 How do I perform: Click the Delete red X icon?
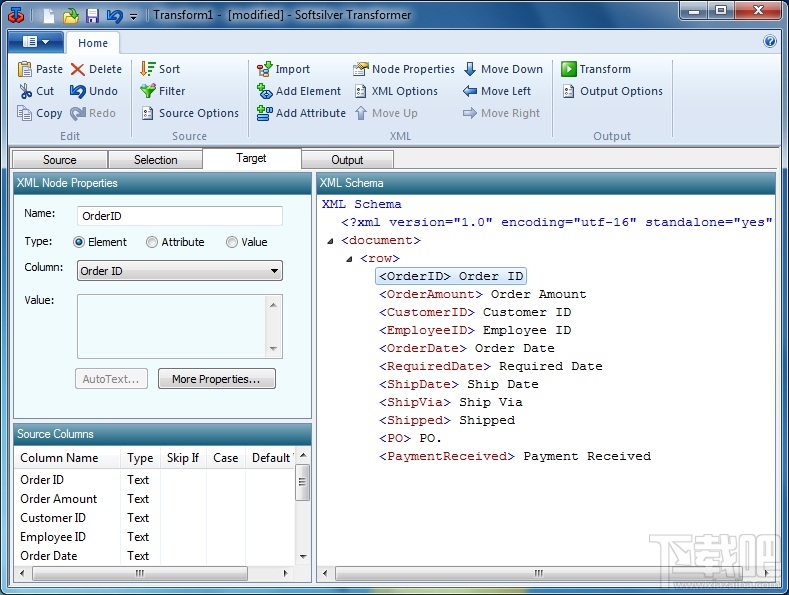click(77, 69)
